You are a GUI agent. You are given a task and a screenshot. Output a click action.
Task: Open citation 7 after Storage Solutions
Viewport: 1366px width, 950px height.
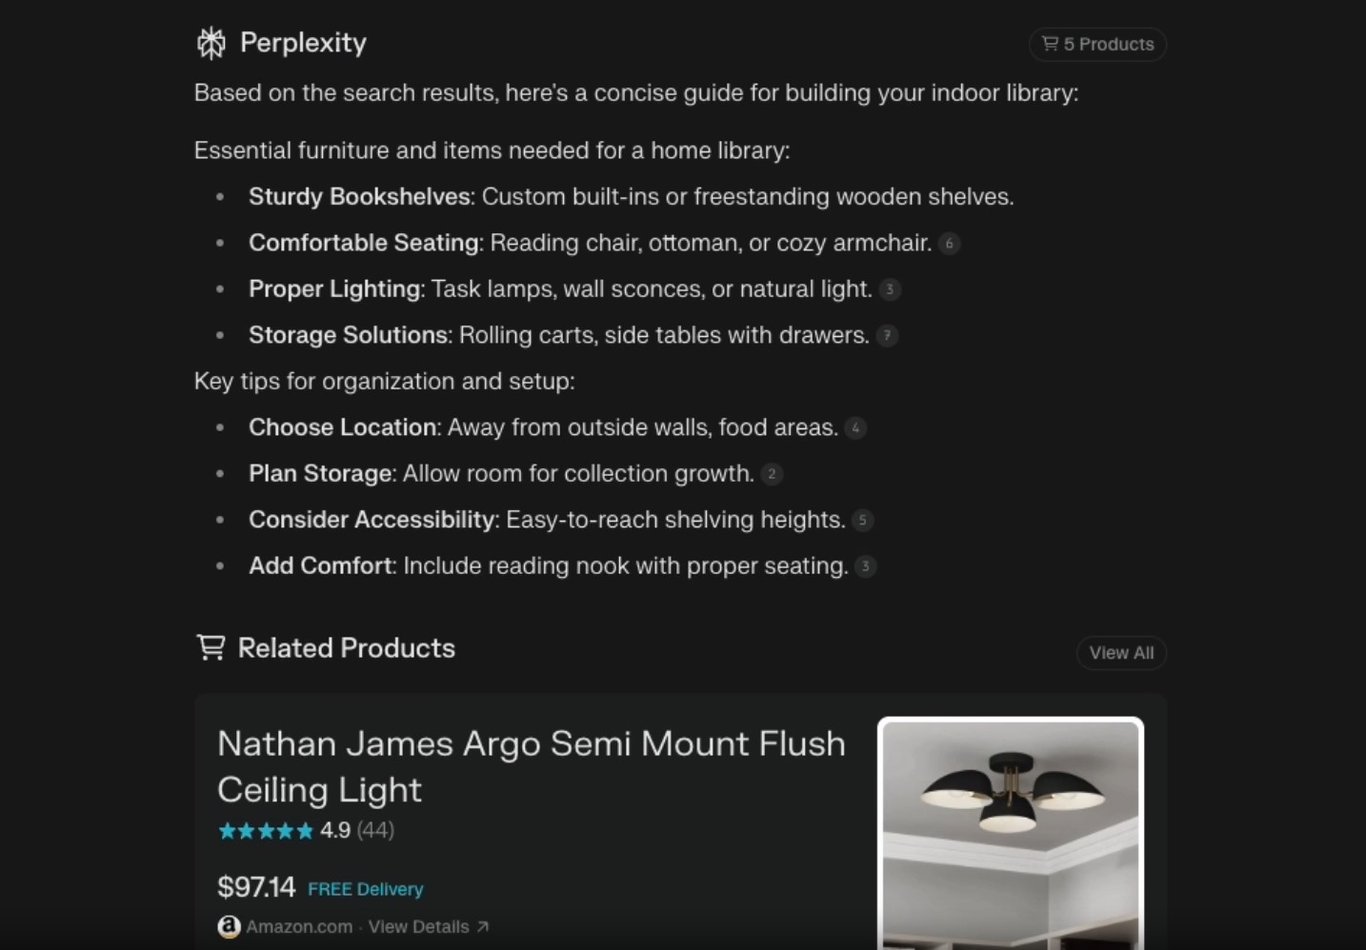(x=886, y=335)
